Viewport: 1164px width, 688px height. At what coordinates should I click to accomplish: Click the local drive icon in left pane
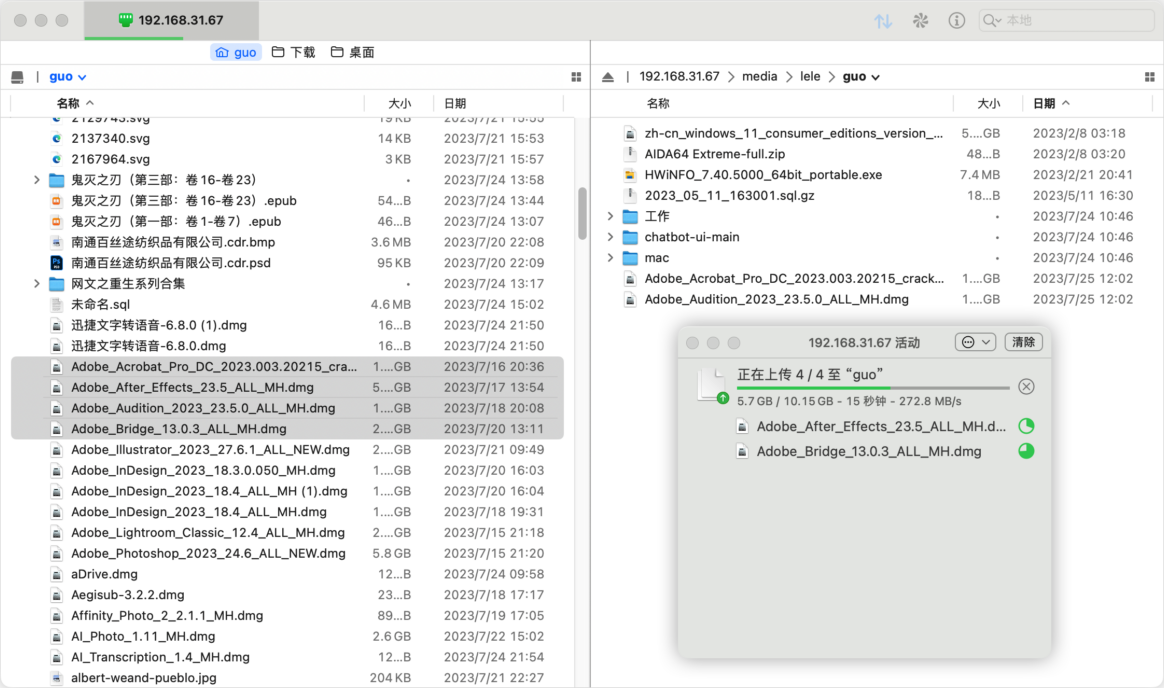click(17, 76)
